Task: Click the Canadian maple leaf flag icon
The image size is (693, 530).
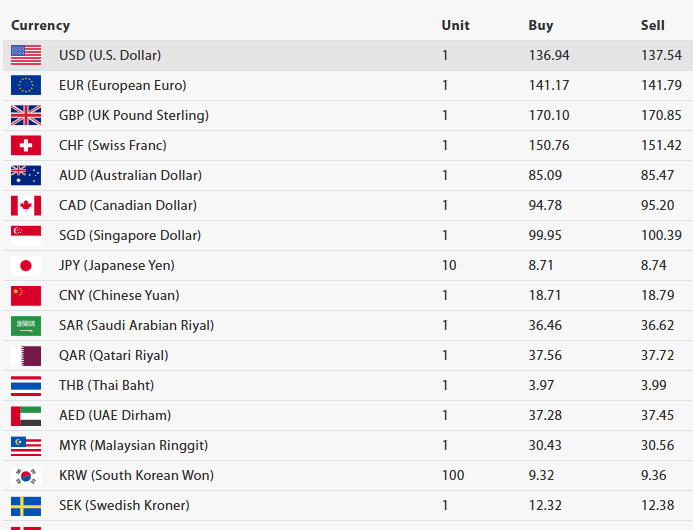Action: (x=26, y=205)
